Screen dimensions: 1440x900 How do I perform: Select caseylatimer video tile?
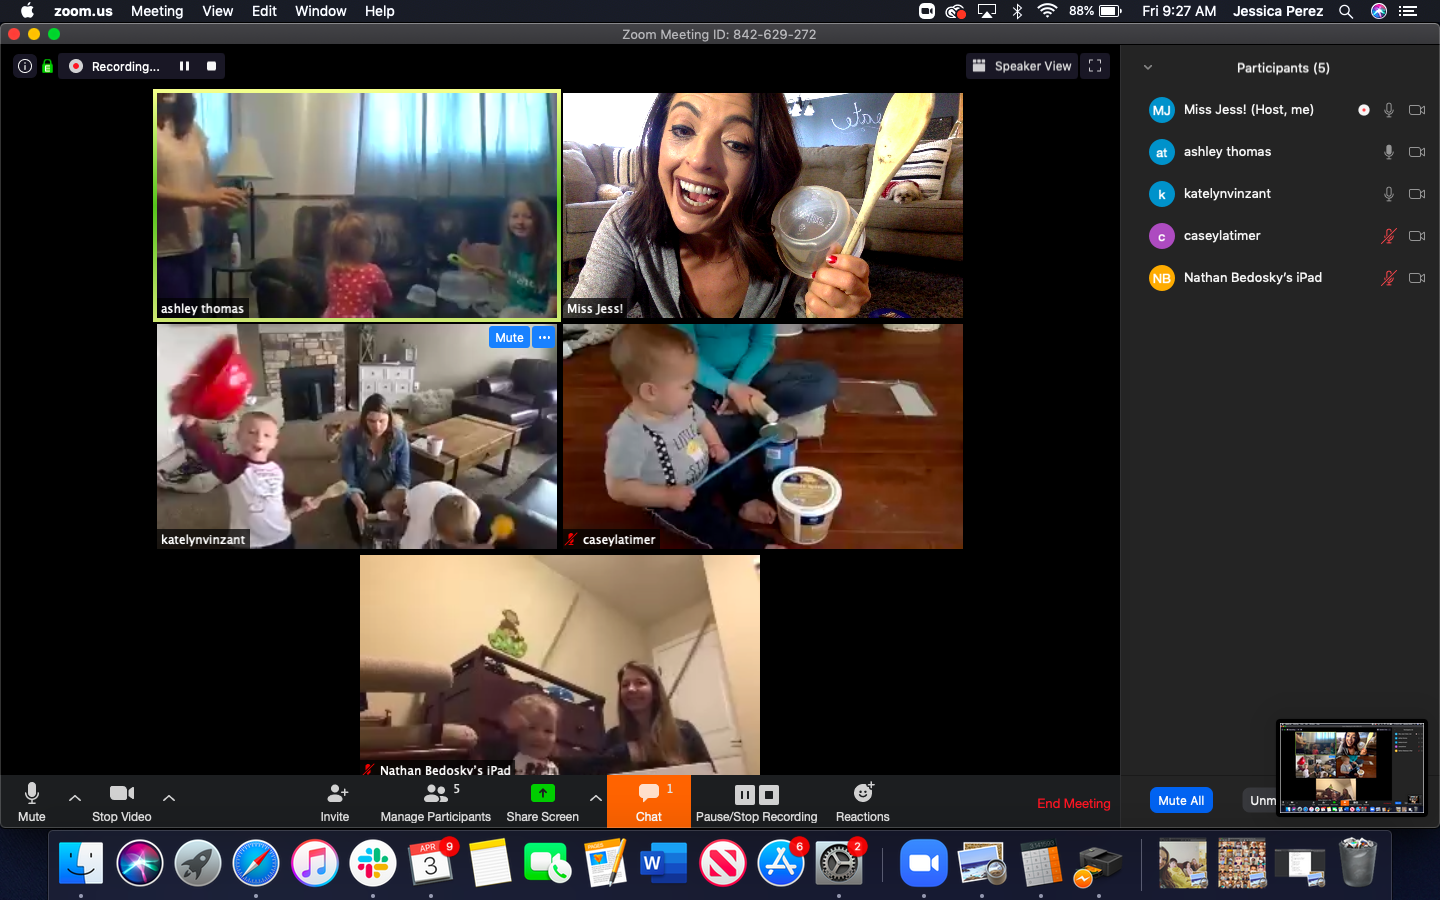click(763, 436)
